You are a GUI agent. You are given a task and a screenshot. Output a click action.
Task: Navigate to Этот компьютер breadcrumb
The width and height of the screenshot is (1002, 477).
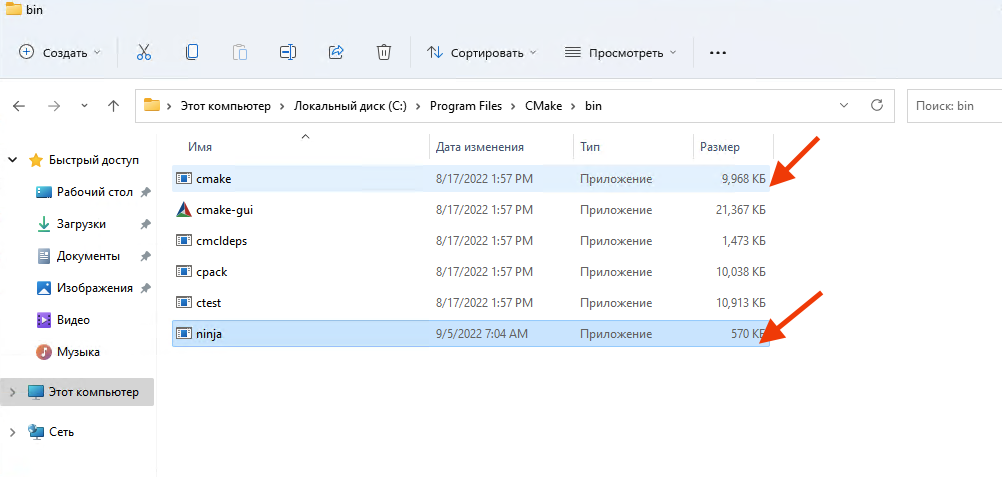click(x=226, y=106)
